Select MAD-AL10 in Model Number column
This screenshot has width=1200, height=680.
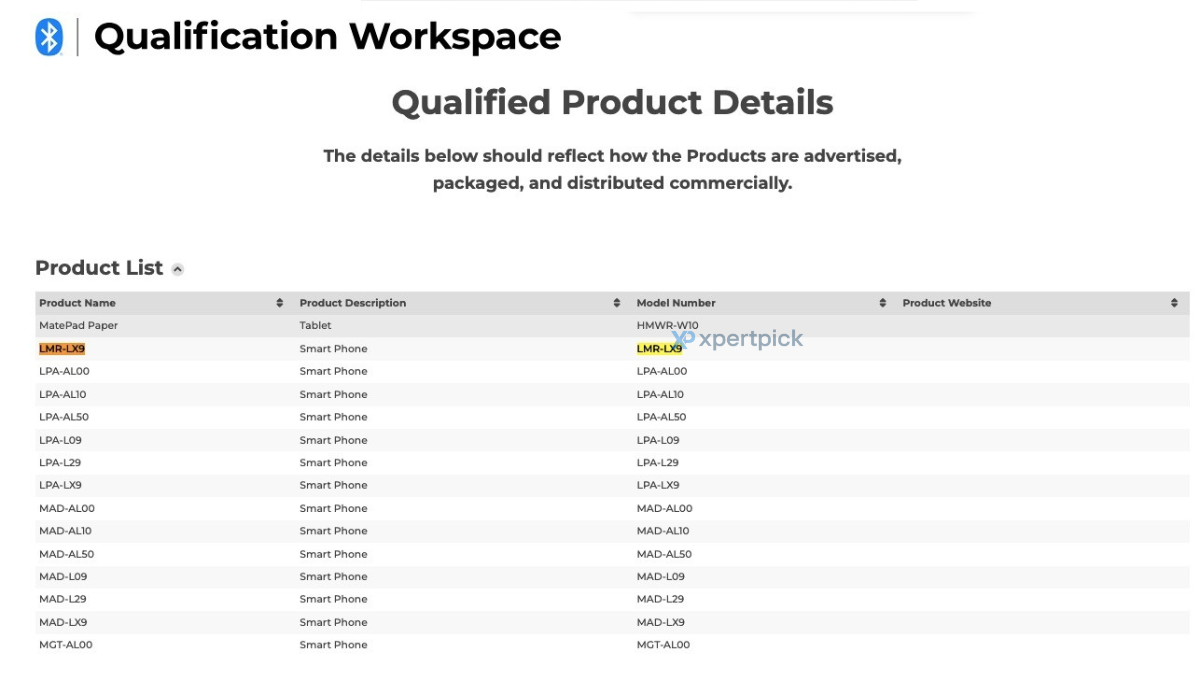pos(663,531)
